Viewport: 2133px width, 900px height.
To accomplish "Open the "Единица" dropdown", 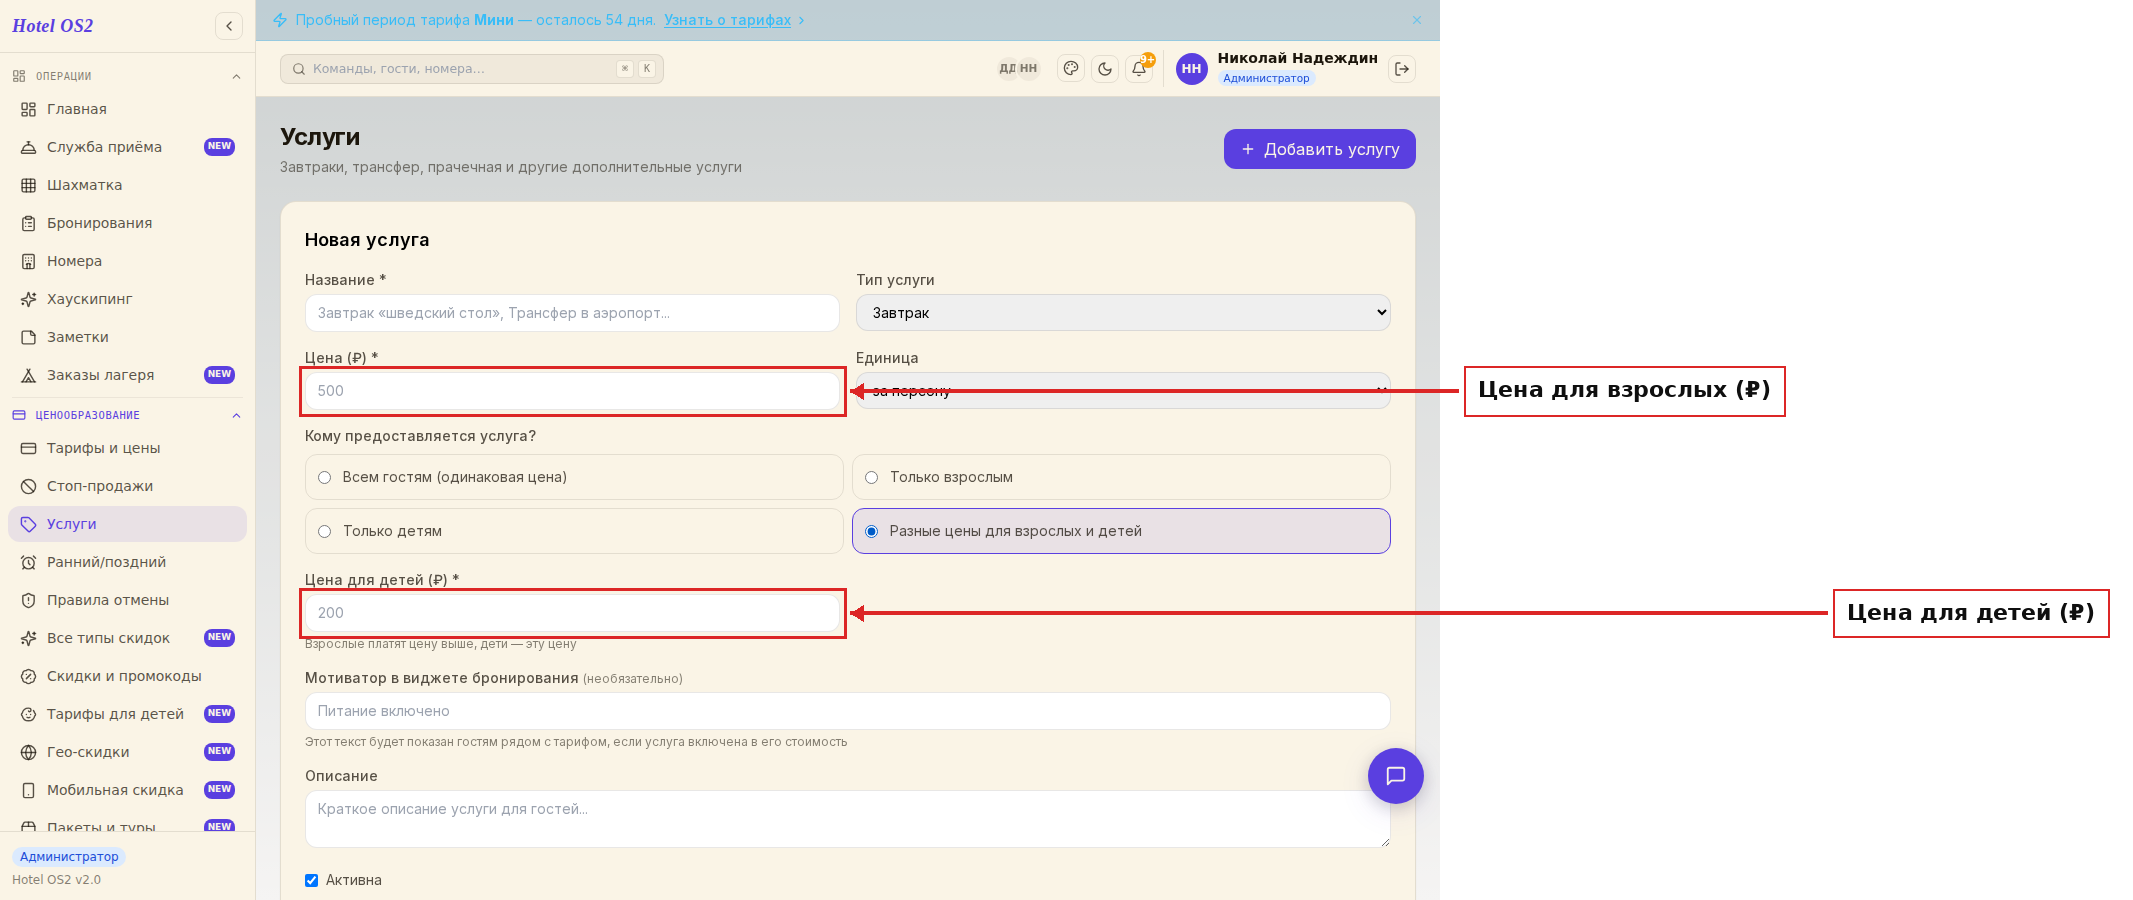I will tap(1123, 391).
